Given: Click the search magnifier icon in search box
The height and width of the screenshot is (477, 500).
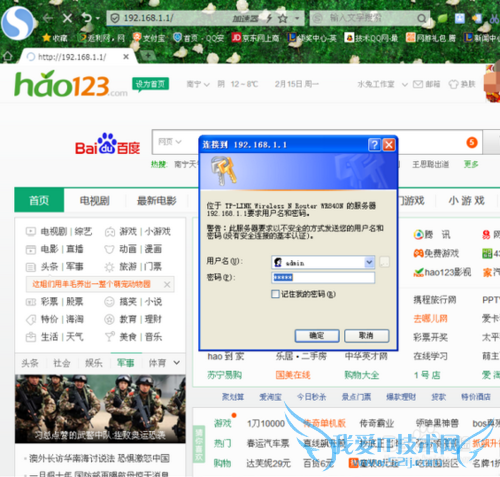Looking at the screenshot, I should coord(422,18).
